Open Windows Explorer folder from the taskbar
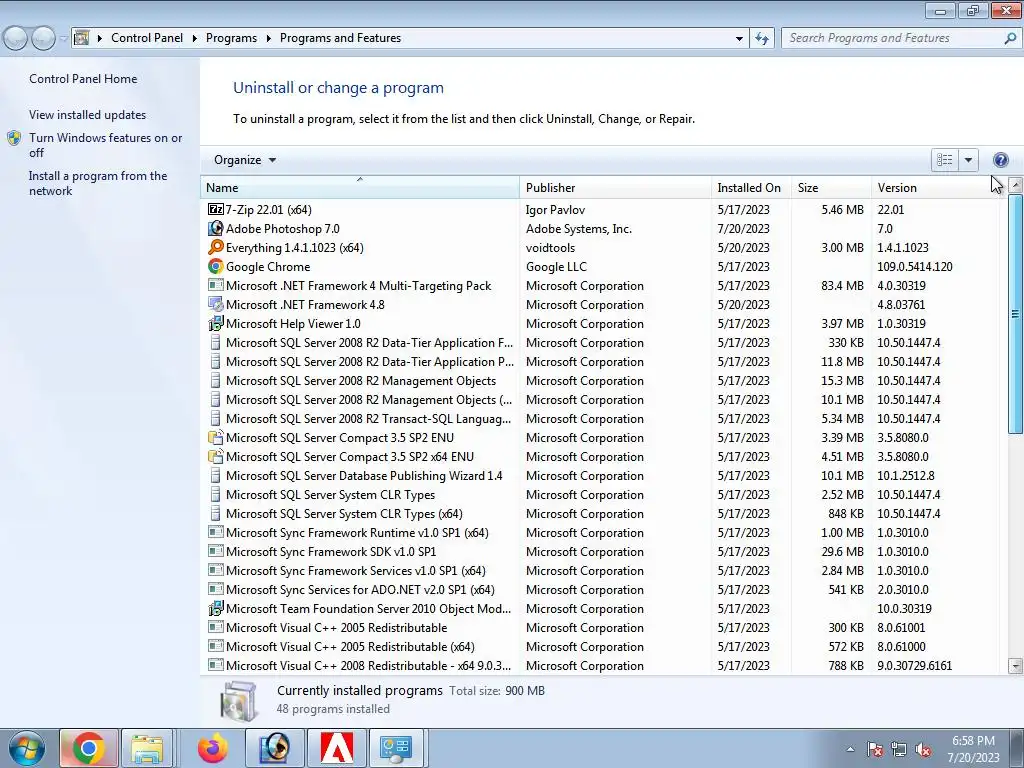Screen dimensions: 1024x768 pos(147,748)
